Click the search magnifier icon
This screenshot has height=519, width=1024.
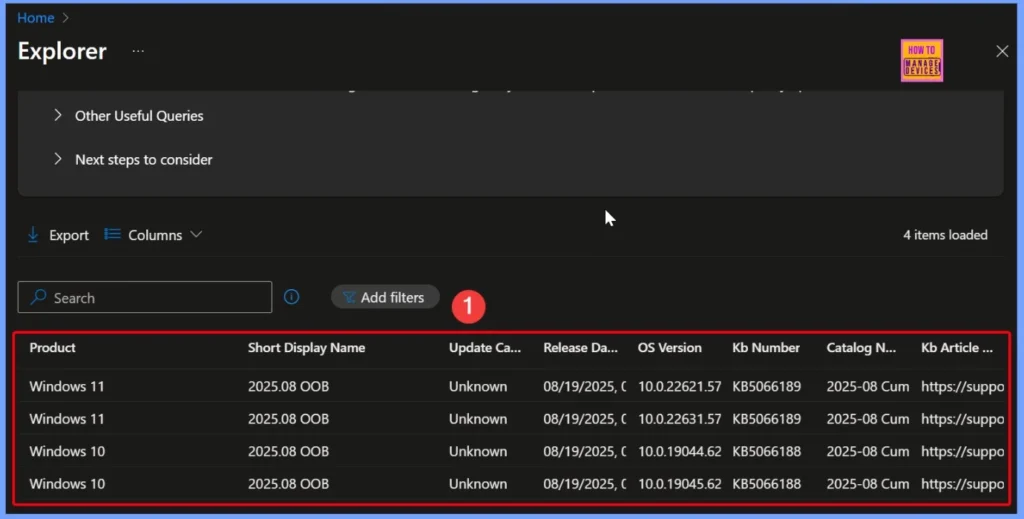point(39,297)
